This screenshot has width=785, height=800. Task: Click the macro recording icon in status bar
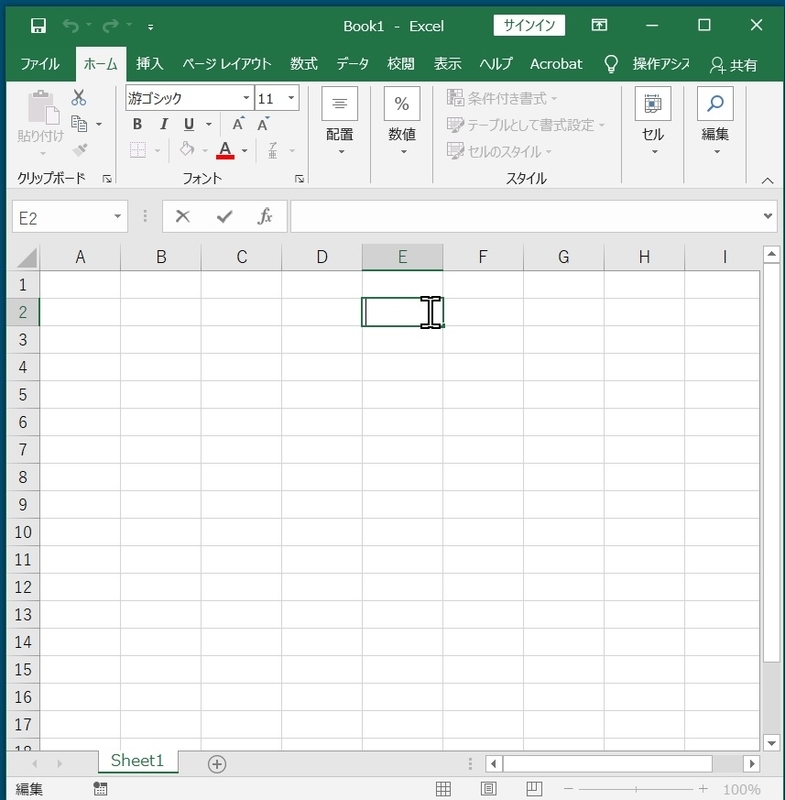tap(100, 788)
